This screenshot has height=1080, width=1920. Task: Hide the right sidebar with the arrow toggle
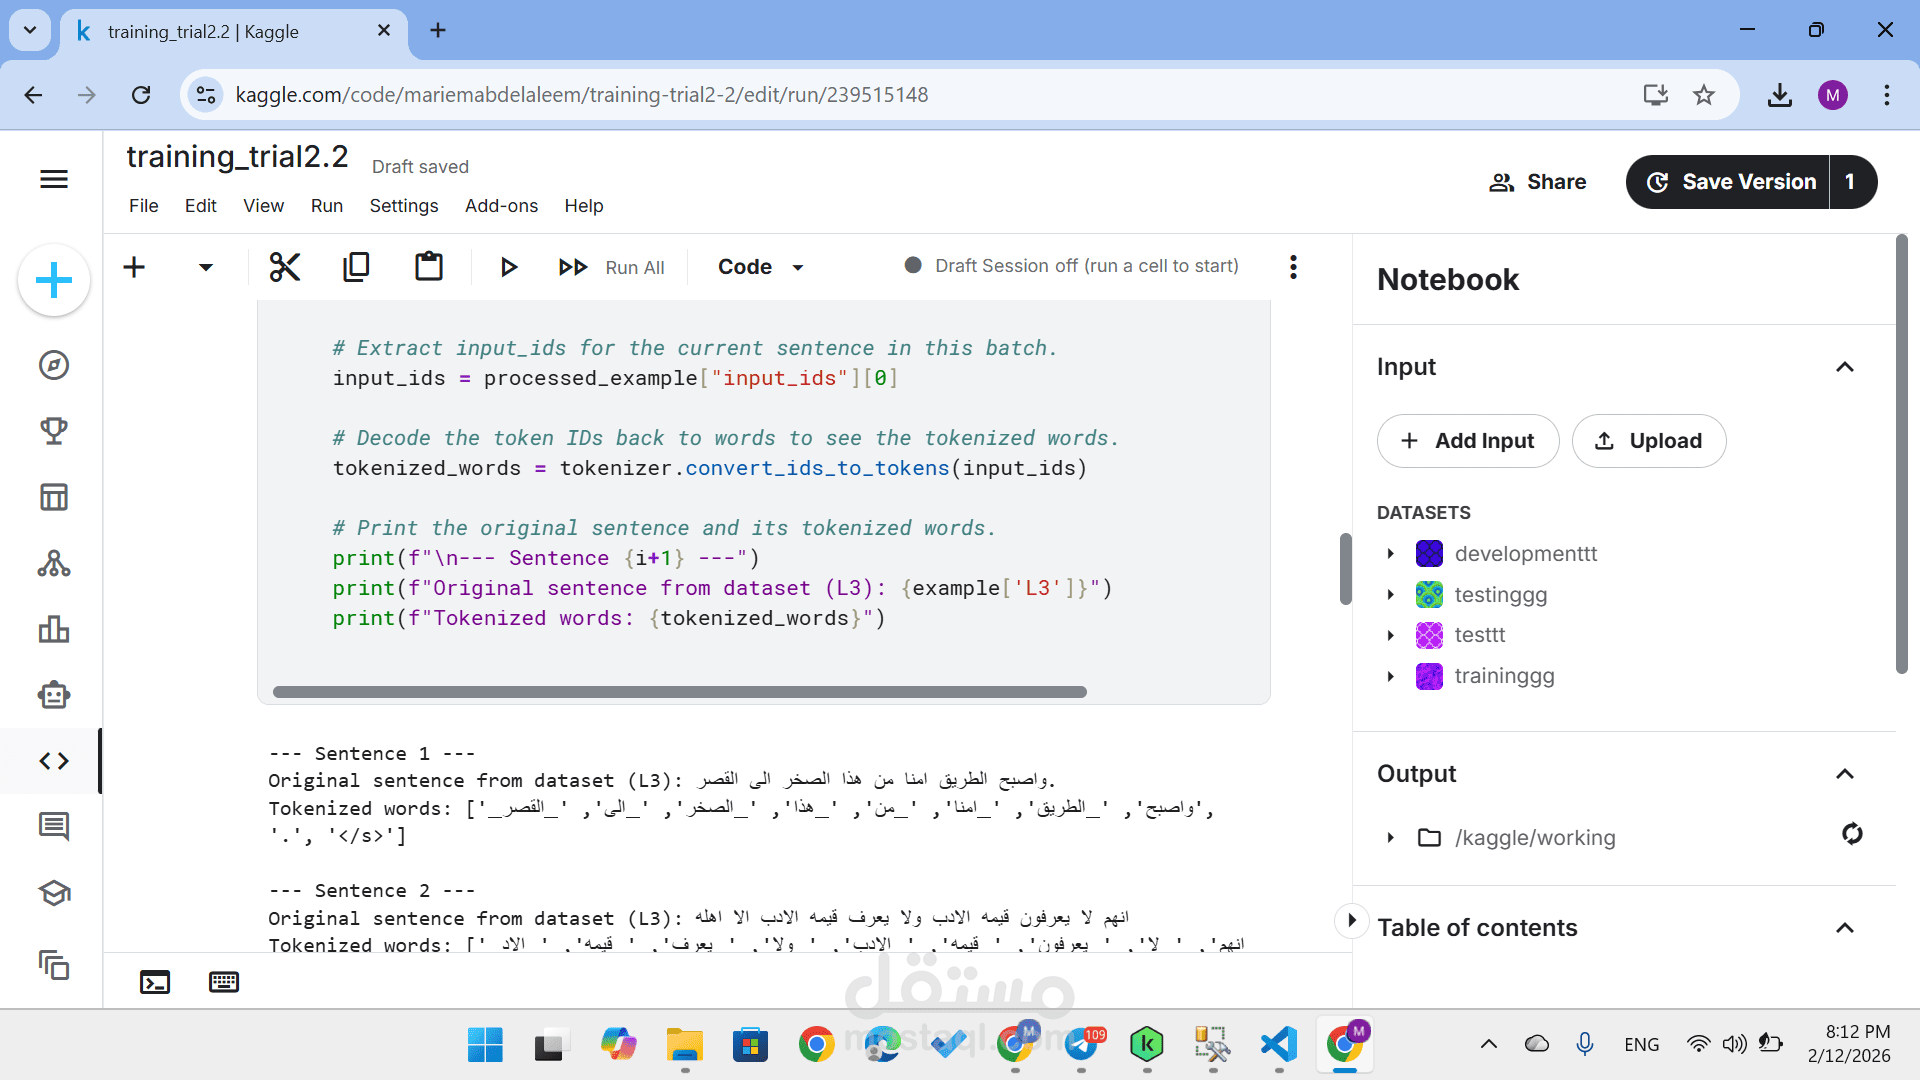[1351, 920]
